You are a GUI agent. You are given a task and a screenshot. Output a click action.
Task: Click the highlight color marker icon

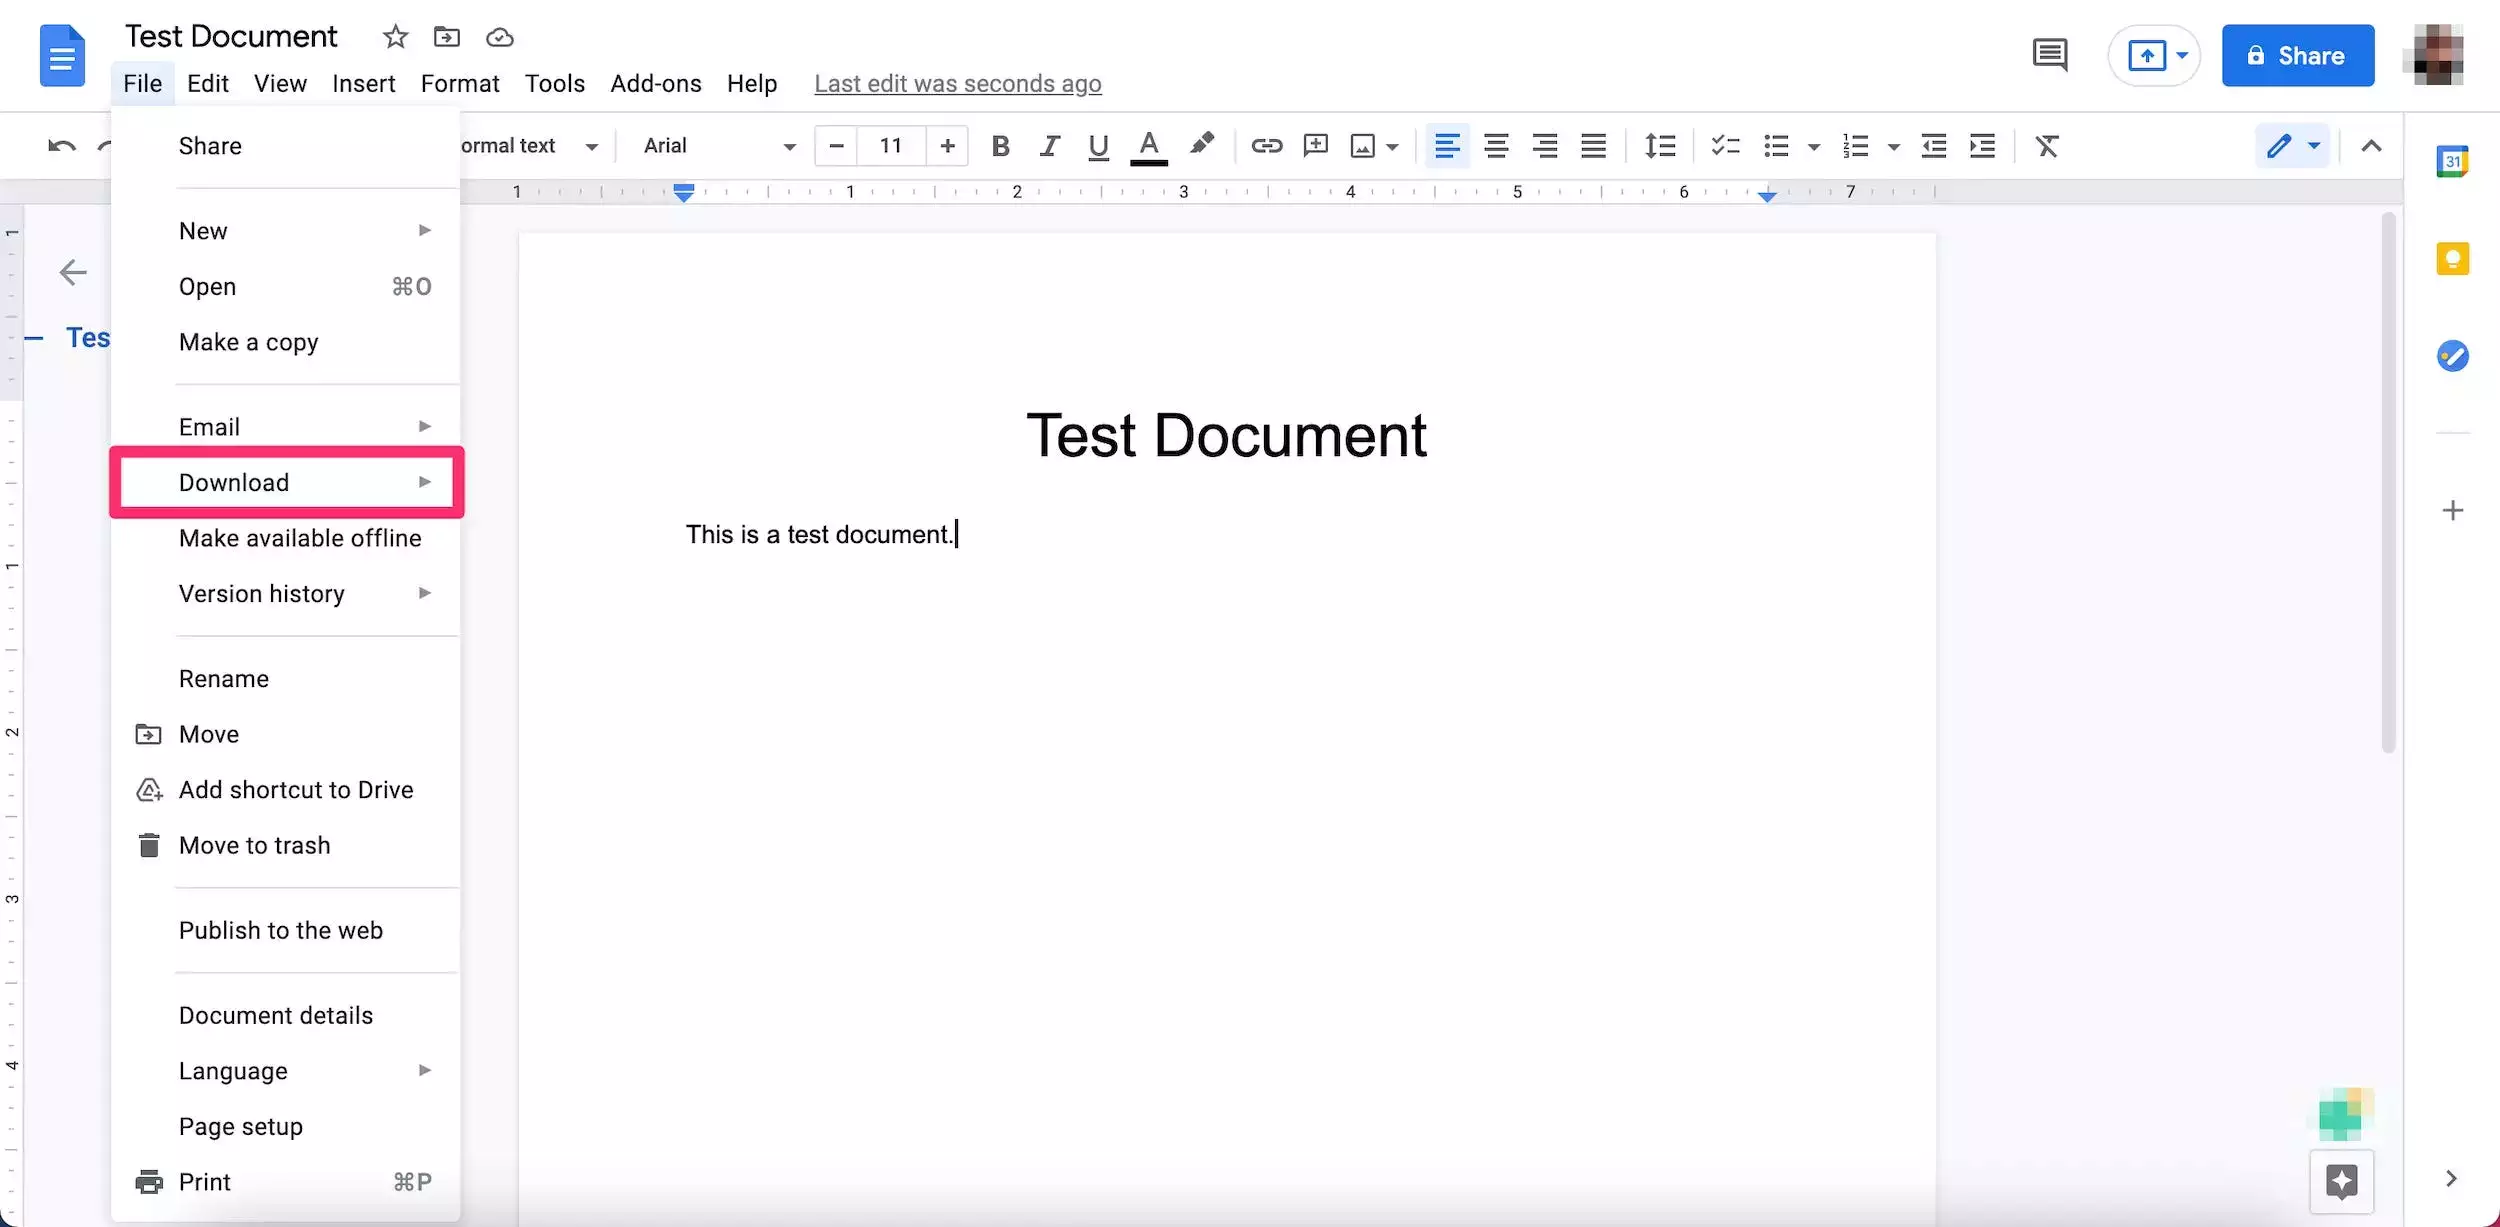coord(1201,146)
